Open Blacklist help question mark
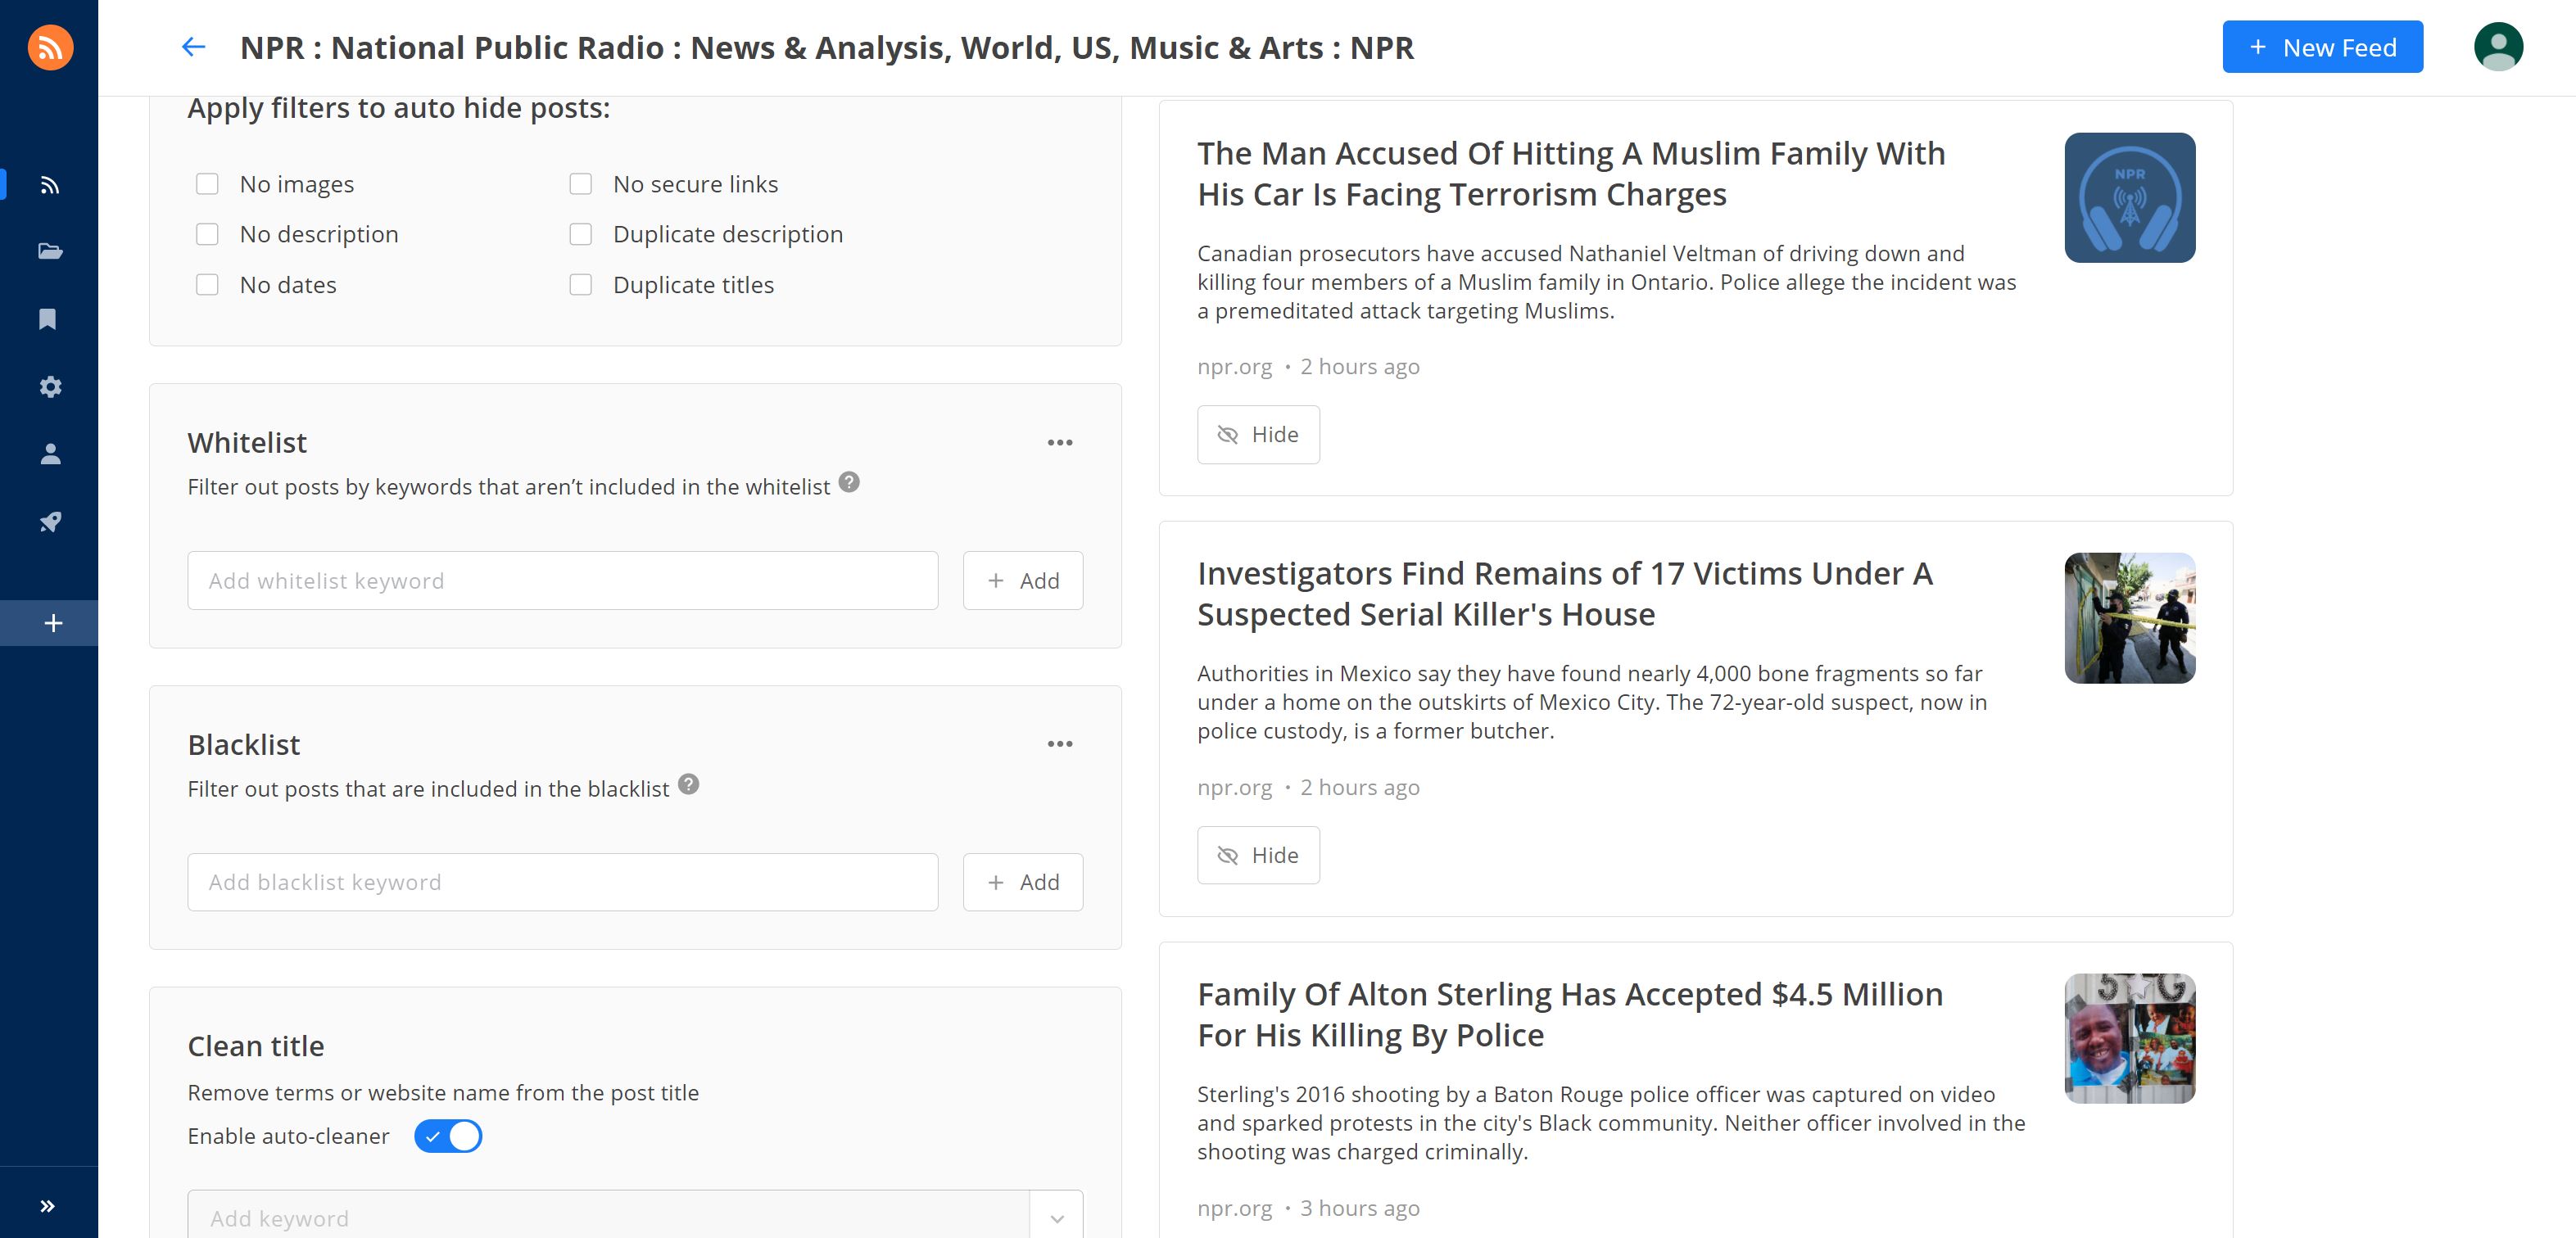 click(688, 784)
